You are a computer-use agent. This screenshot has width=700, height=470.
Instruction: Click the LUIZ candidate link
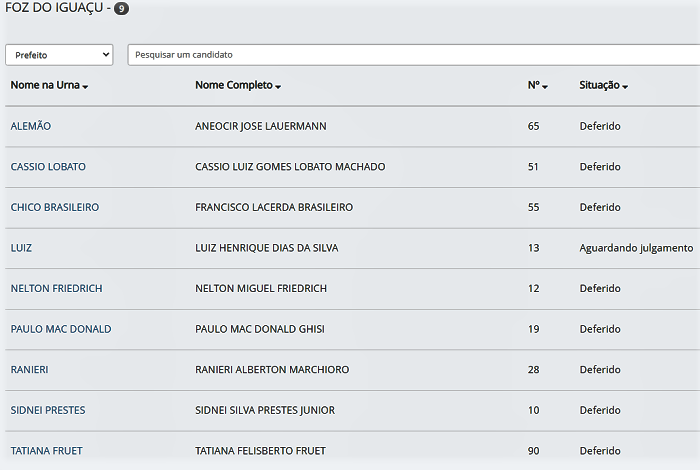click(21, 248)
